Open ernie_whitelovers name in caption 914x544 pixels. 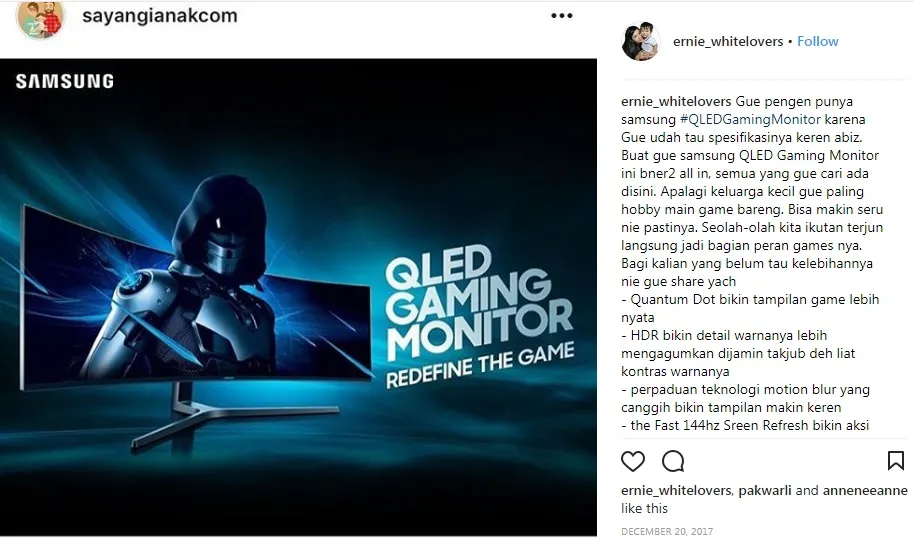click(676, 101)
